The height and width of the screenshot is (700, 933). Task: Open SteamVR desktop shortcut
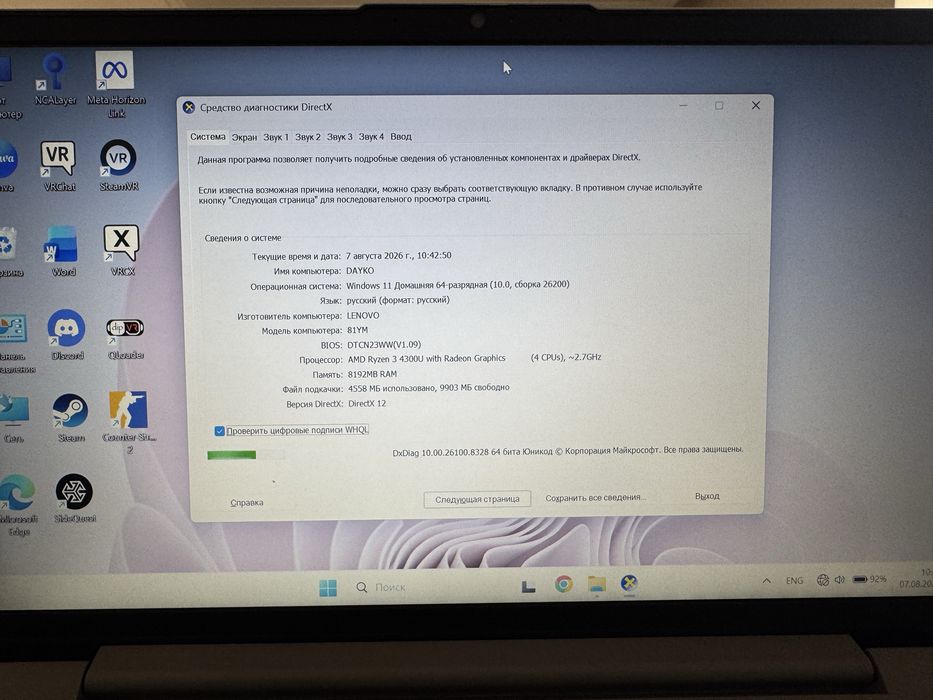[x=118, y=165]
